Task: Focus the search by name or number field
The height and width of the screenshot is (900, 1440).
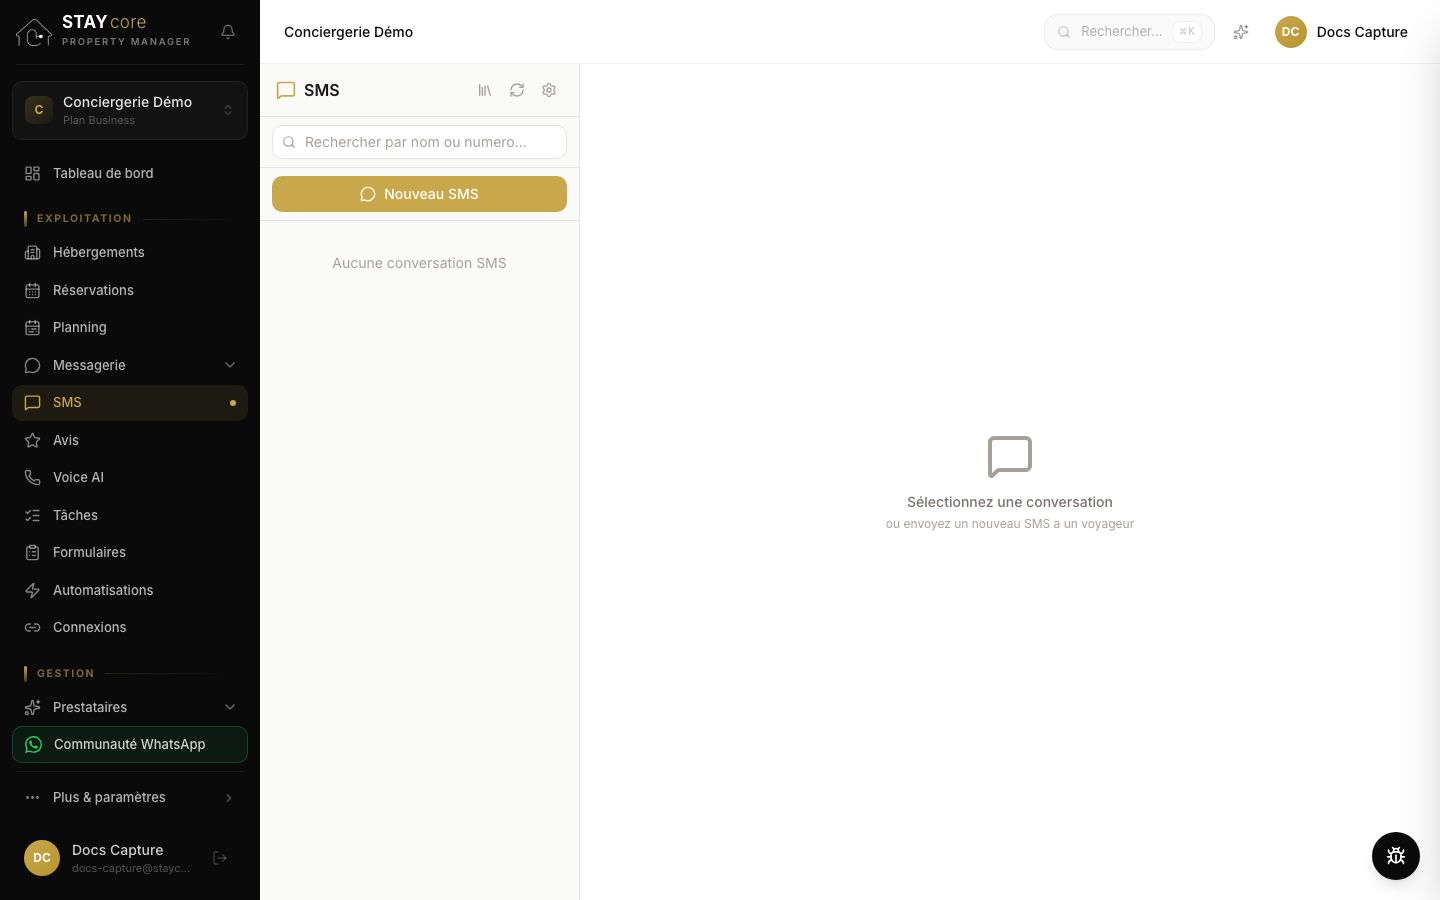Action: click(x=419, y=142)
